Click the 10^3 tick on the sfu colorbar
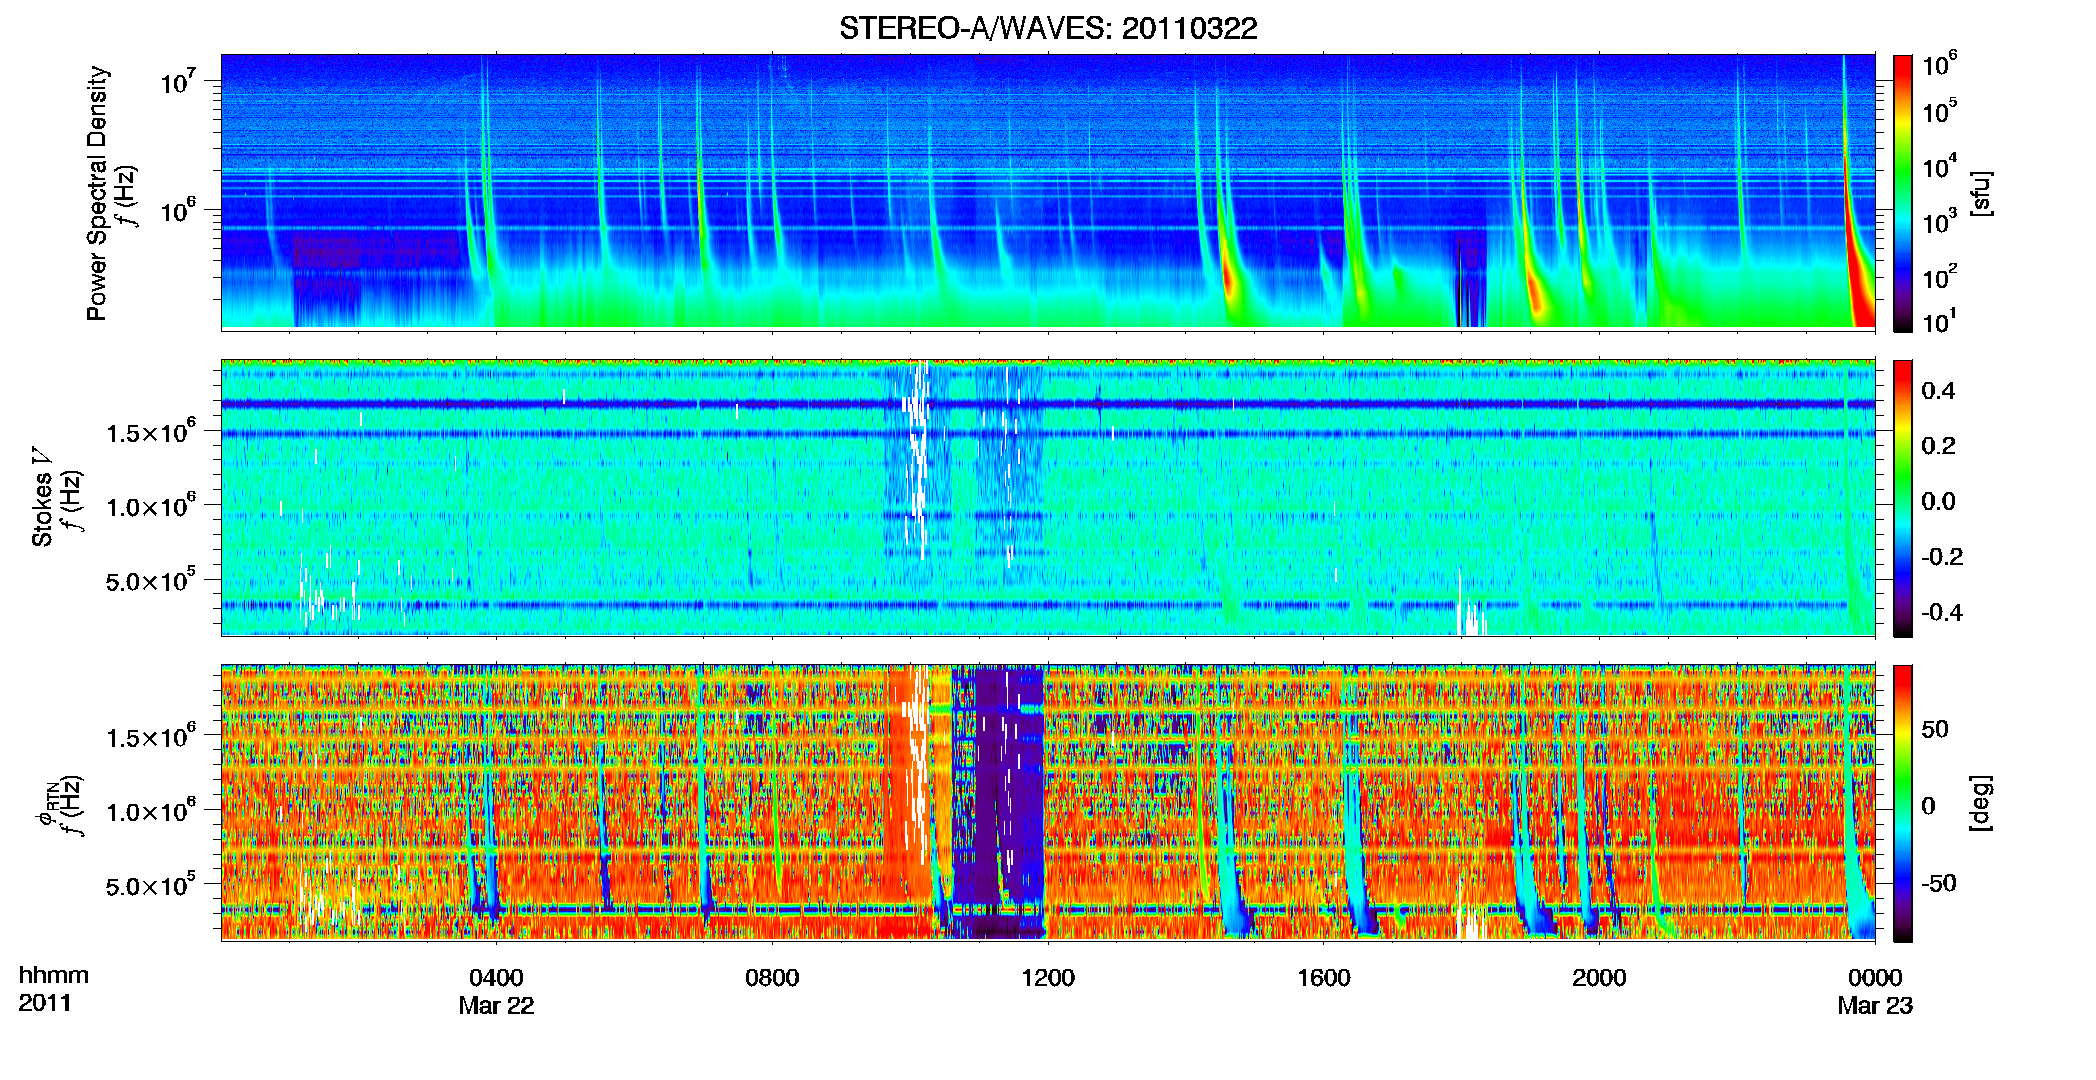Viewport: 2096px width, 1080px height. click(1940, 222)
